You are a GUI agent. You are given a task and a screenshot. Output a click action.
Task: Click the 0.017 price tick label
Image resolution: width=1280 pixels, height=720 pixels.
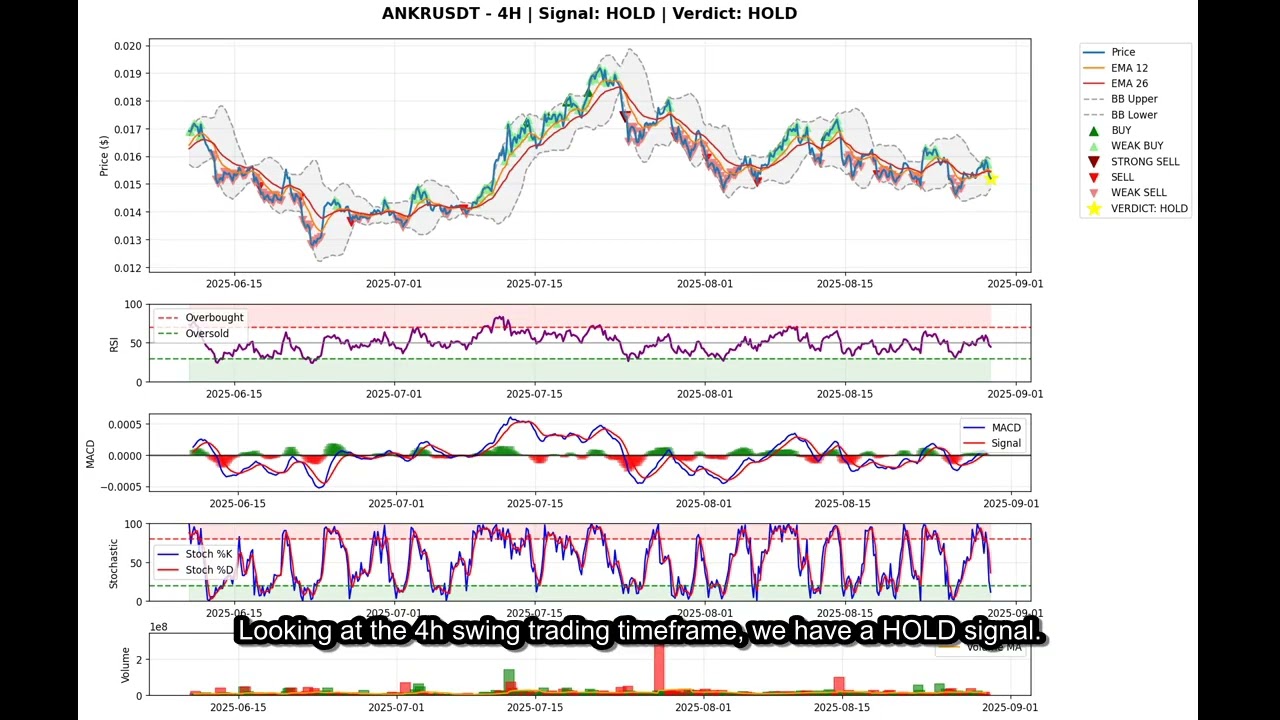(x=127, y=129)
